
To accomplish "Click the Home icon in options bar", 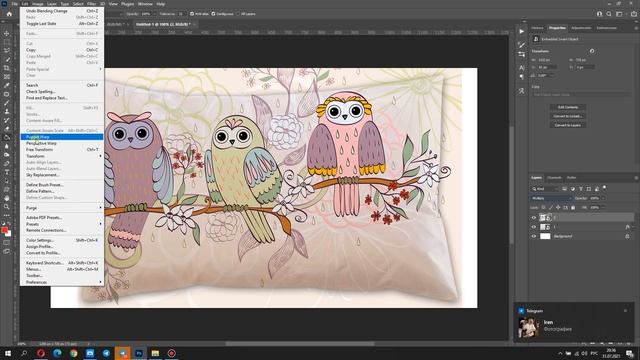I will [x=9, y=14].
